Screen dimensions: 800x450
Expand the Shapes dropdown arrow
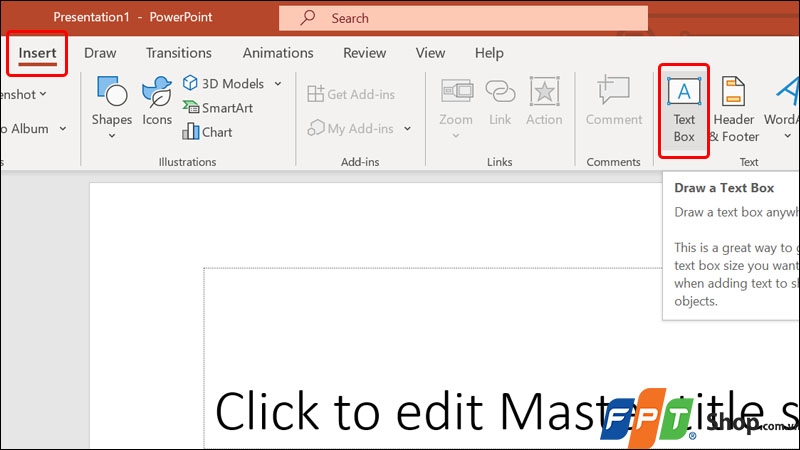click(x=112, y=136)
